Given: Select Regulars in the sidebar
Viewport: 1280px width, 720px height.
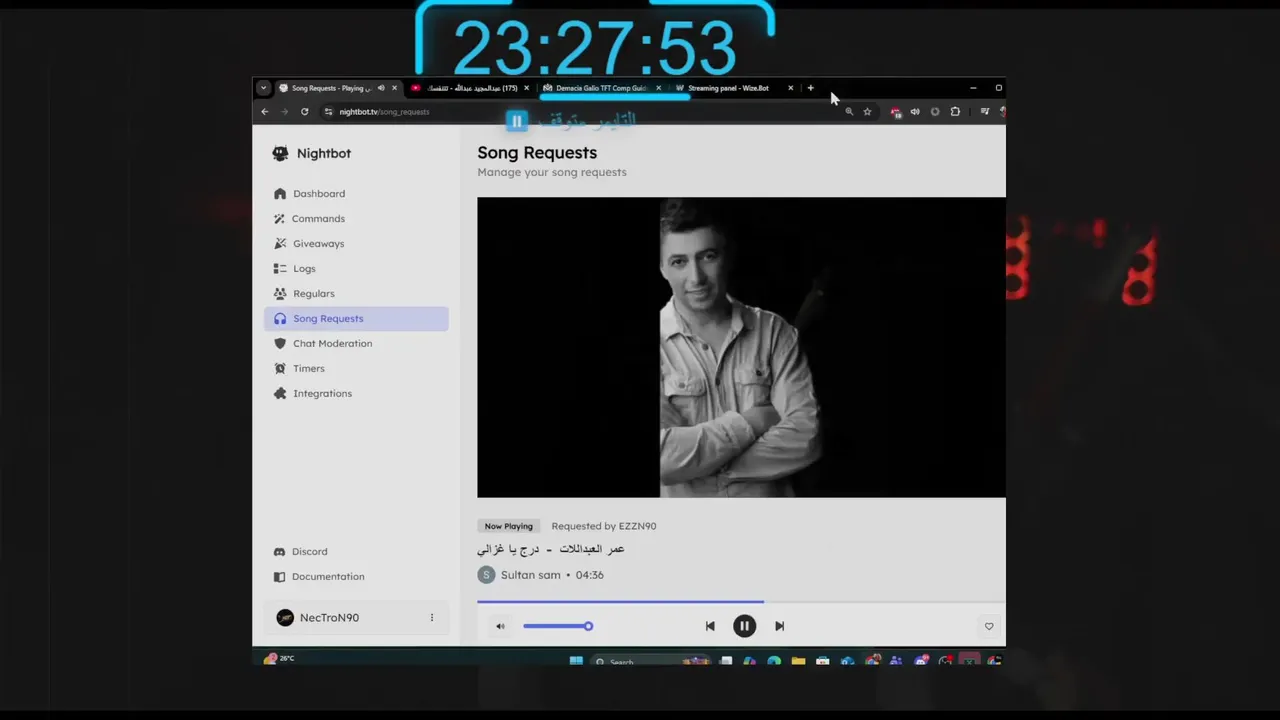Looking at the screenshot, I should (356, 293).
